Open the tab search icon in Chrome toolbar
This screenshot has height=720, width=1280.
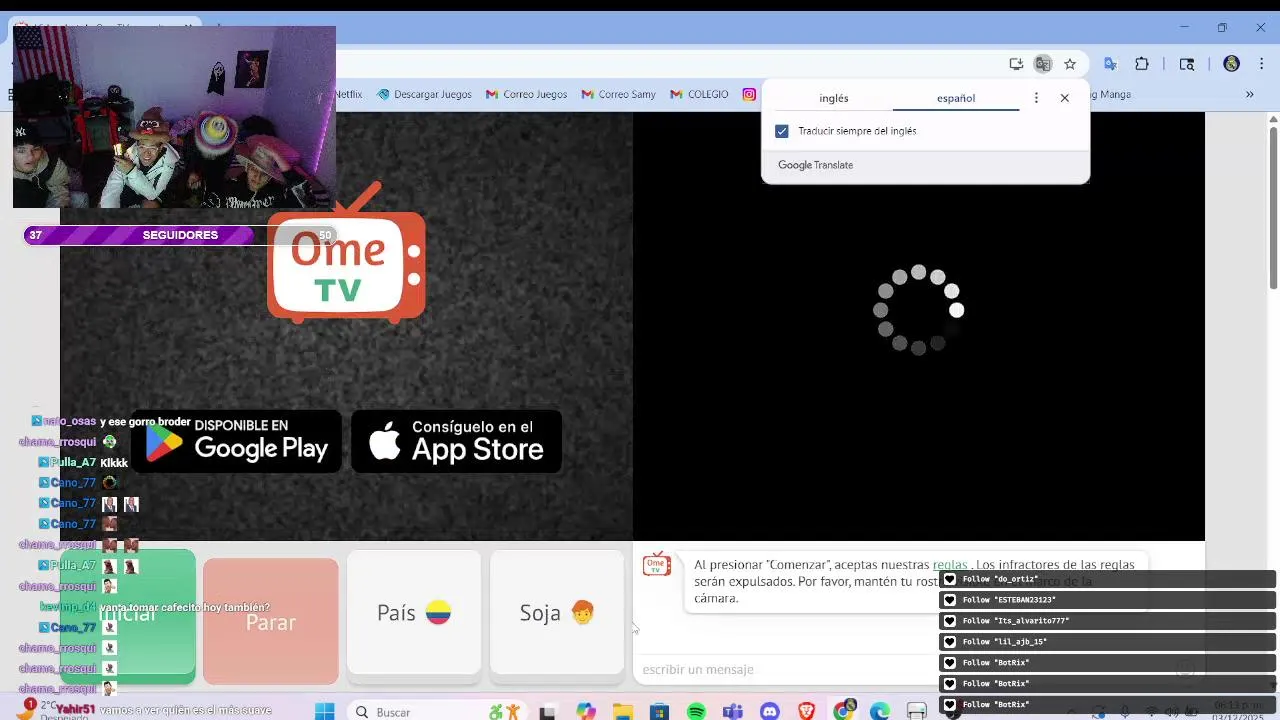point(1187,64)
